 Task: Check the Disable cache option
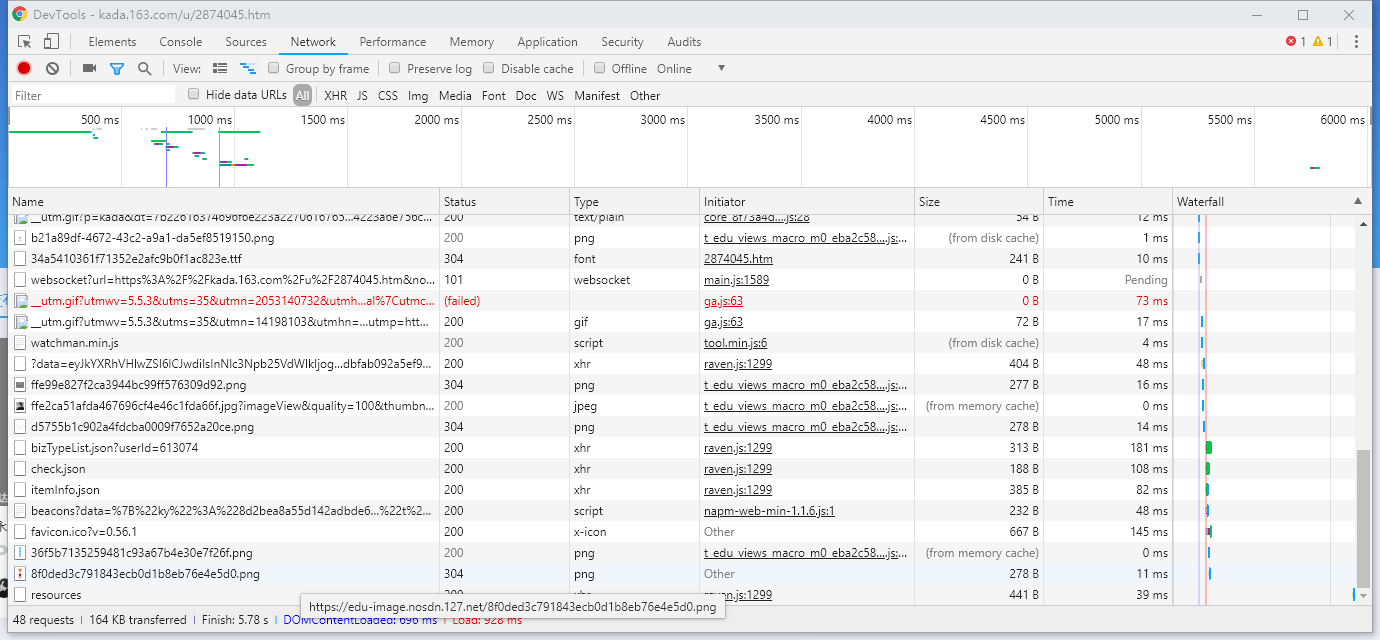coord(489,68)
